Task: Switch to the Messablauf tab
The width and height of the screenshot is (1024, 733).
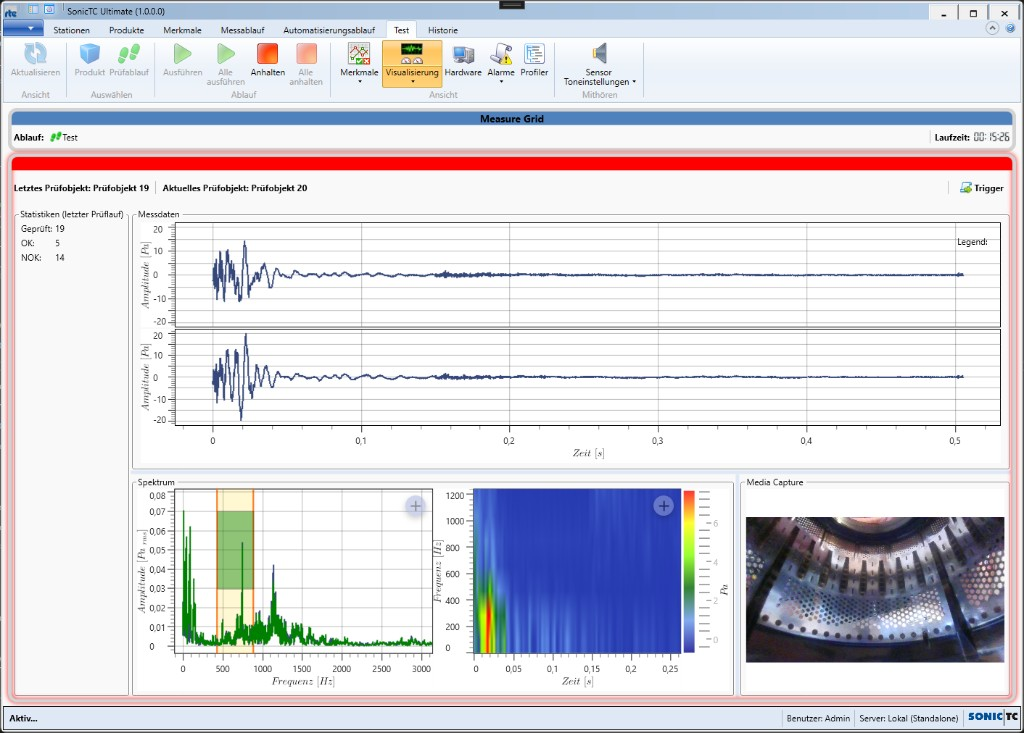Action: (242, 30)
